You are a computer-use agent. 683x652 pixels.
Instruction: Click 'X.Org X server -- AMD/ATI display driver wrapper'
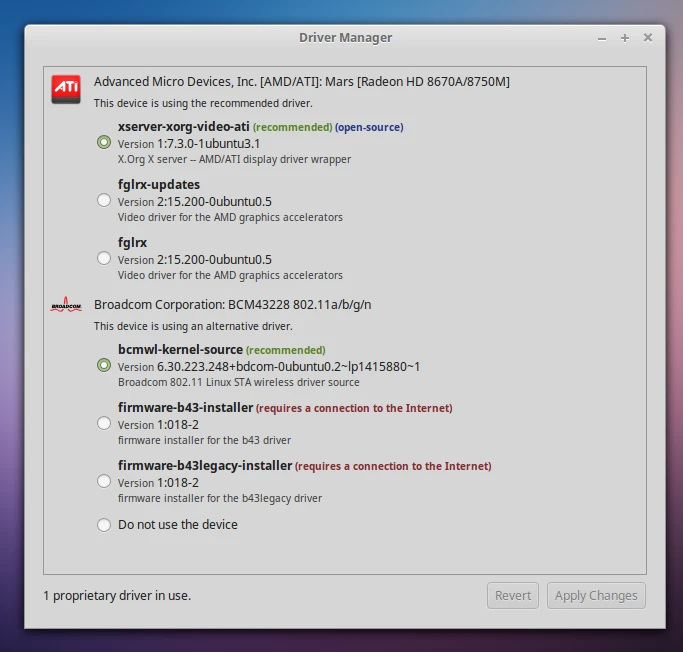[x=234, y=159]
